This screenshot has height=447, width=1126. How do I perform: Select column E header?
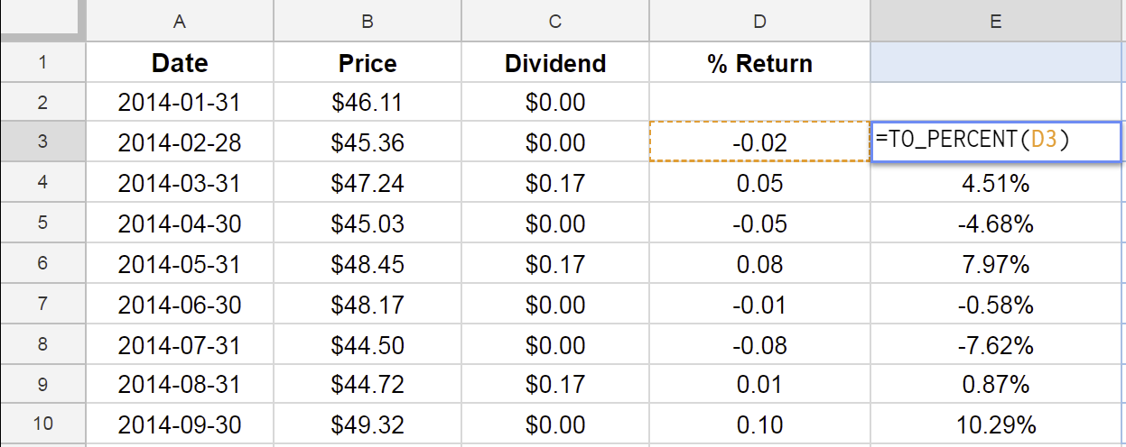(x=998, y=22)
